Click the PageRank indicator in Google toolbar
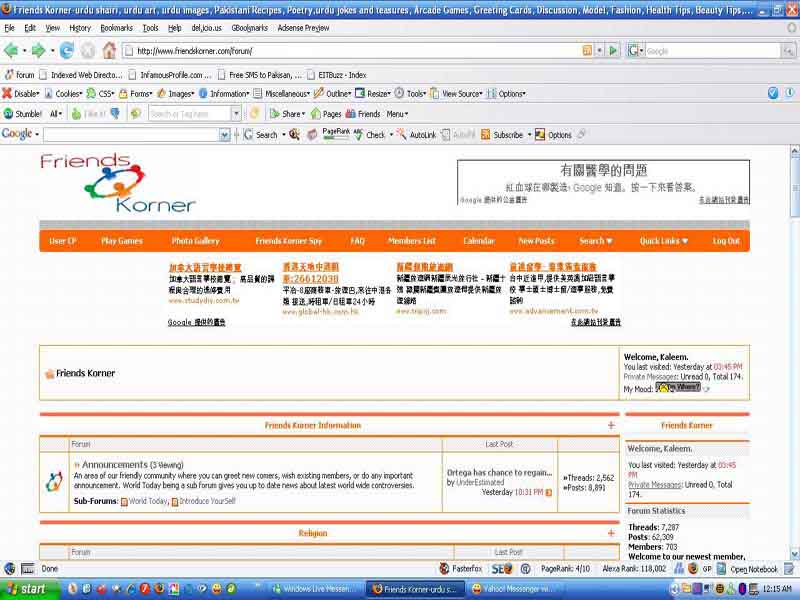Viewport: 800px width, 600px height. click(336, 134)
